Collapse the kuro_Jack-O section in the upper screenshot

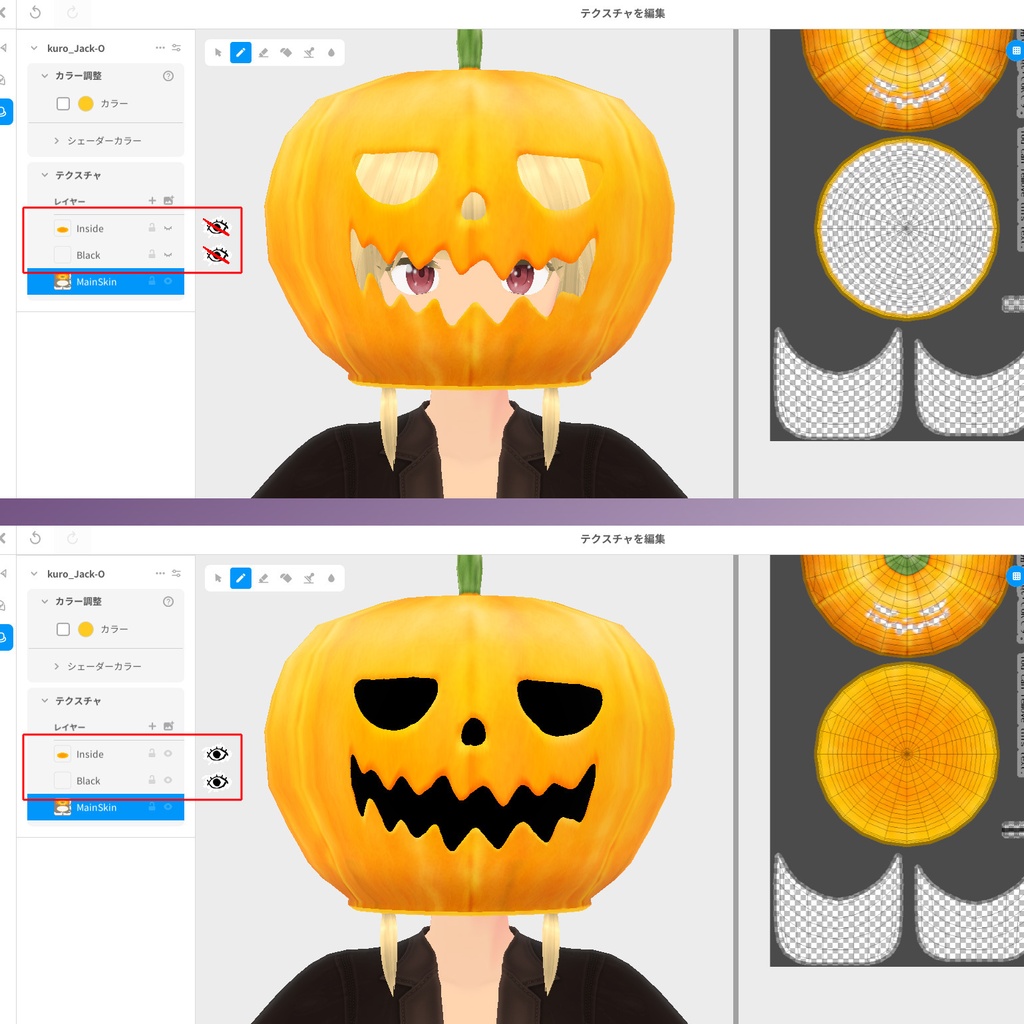[x=34, y=48]
